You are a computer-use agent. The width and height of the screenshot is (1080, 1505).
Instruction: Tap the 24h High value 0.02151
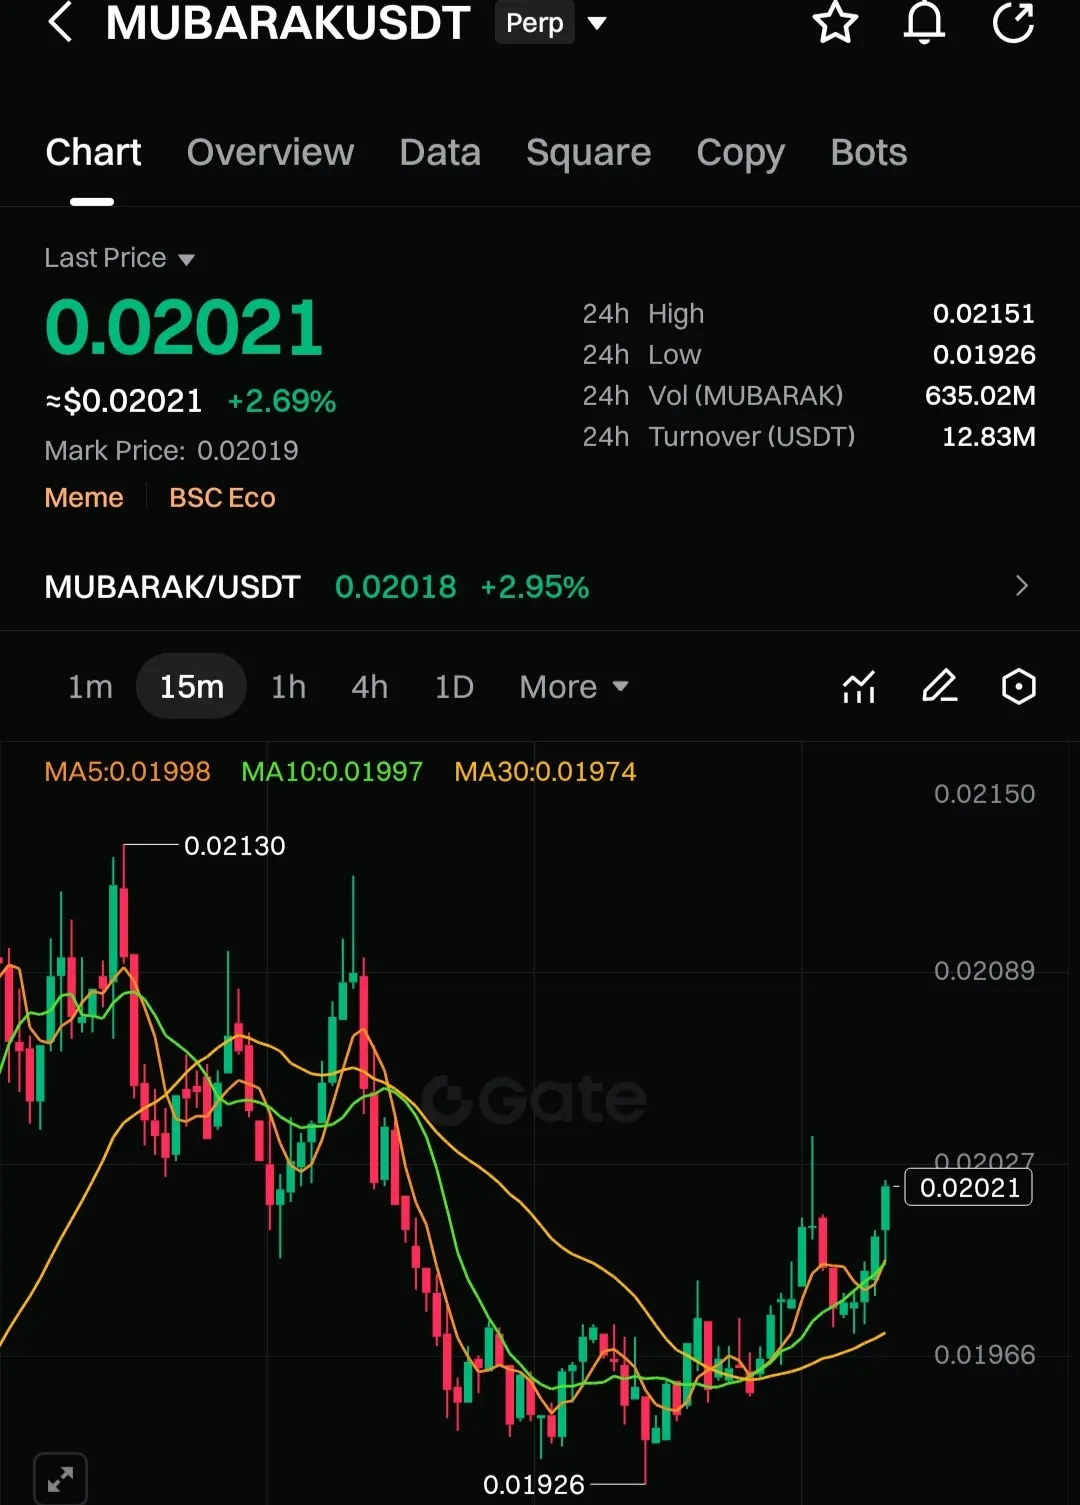click(x=984, y=314)
